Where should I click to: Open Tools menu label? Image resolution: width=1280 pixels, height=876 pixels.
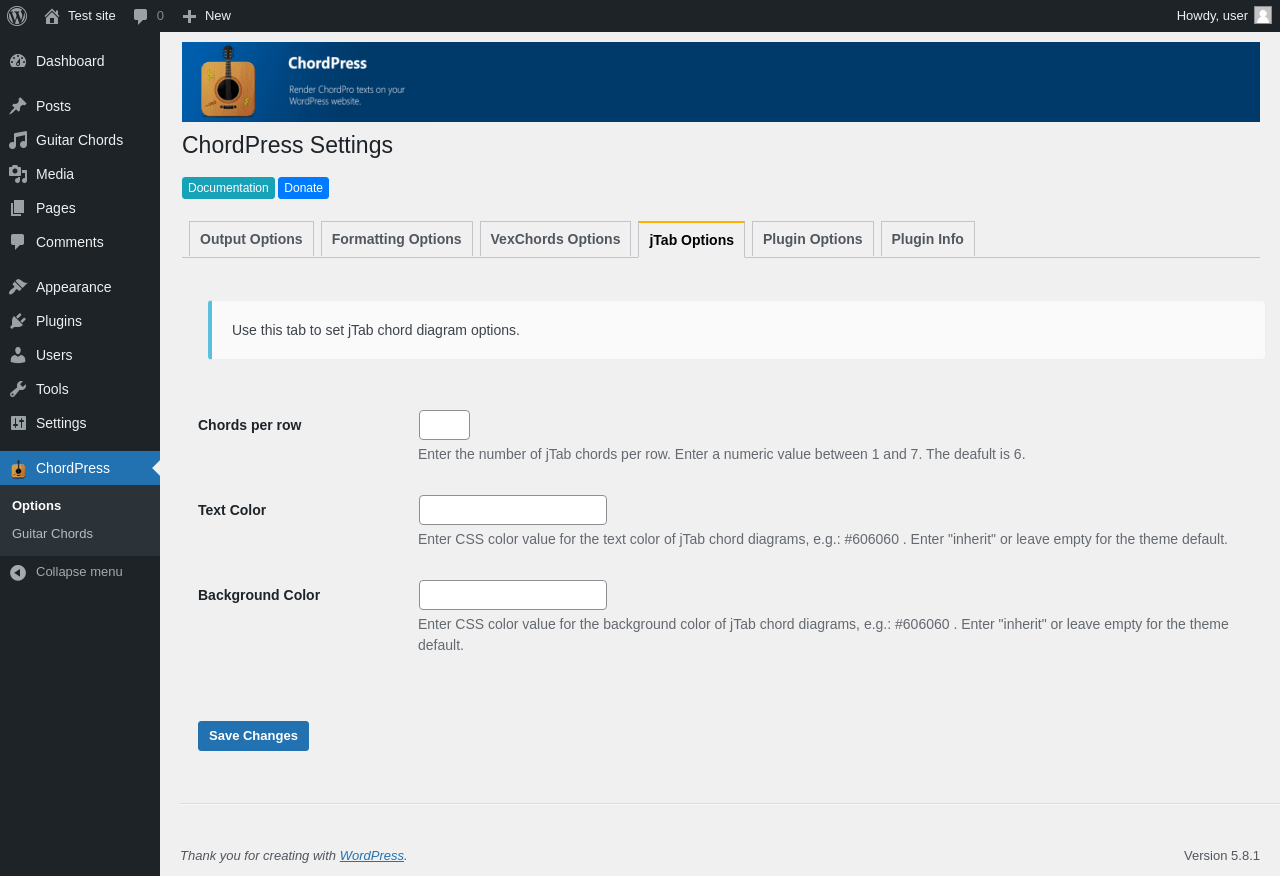[x=52, y=389]
